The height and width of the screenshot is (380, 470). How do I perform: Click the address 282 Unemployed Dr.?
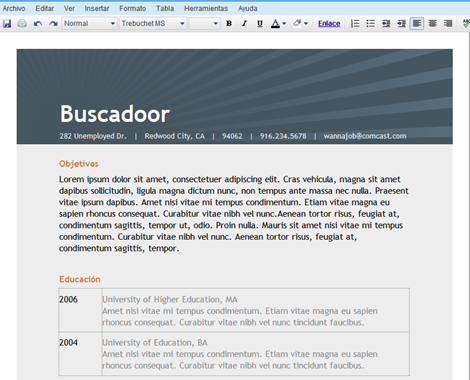point(93,136)
